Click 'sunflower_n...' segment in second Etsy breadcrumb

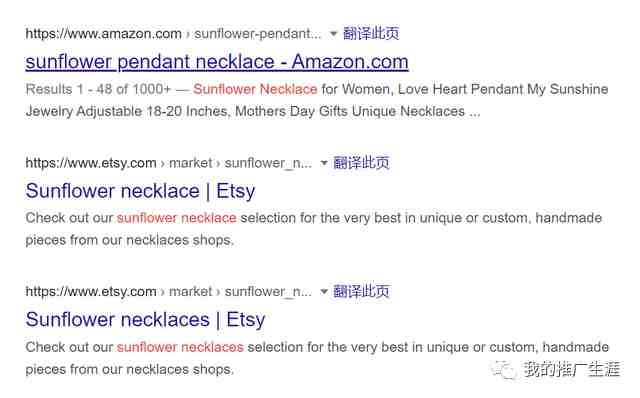[268, 291]
